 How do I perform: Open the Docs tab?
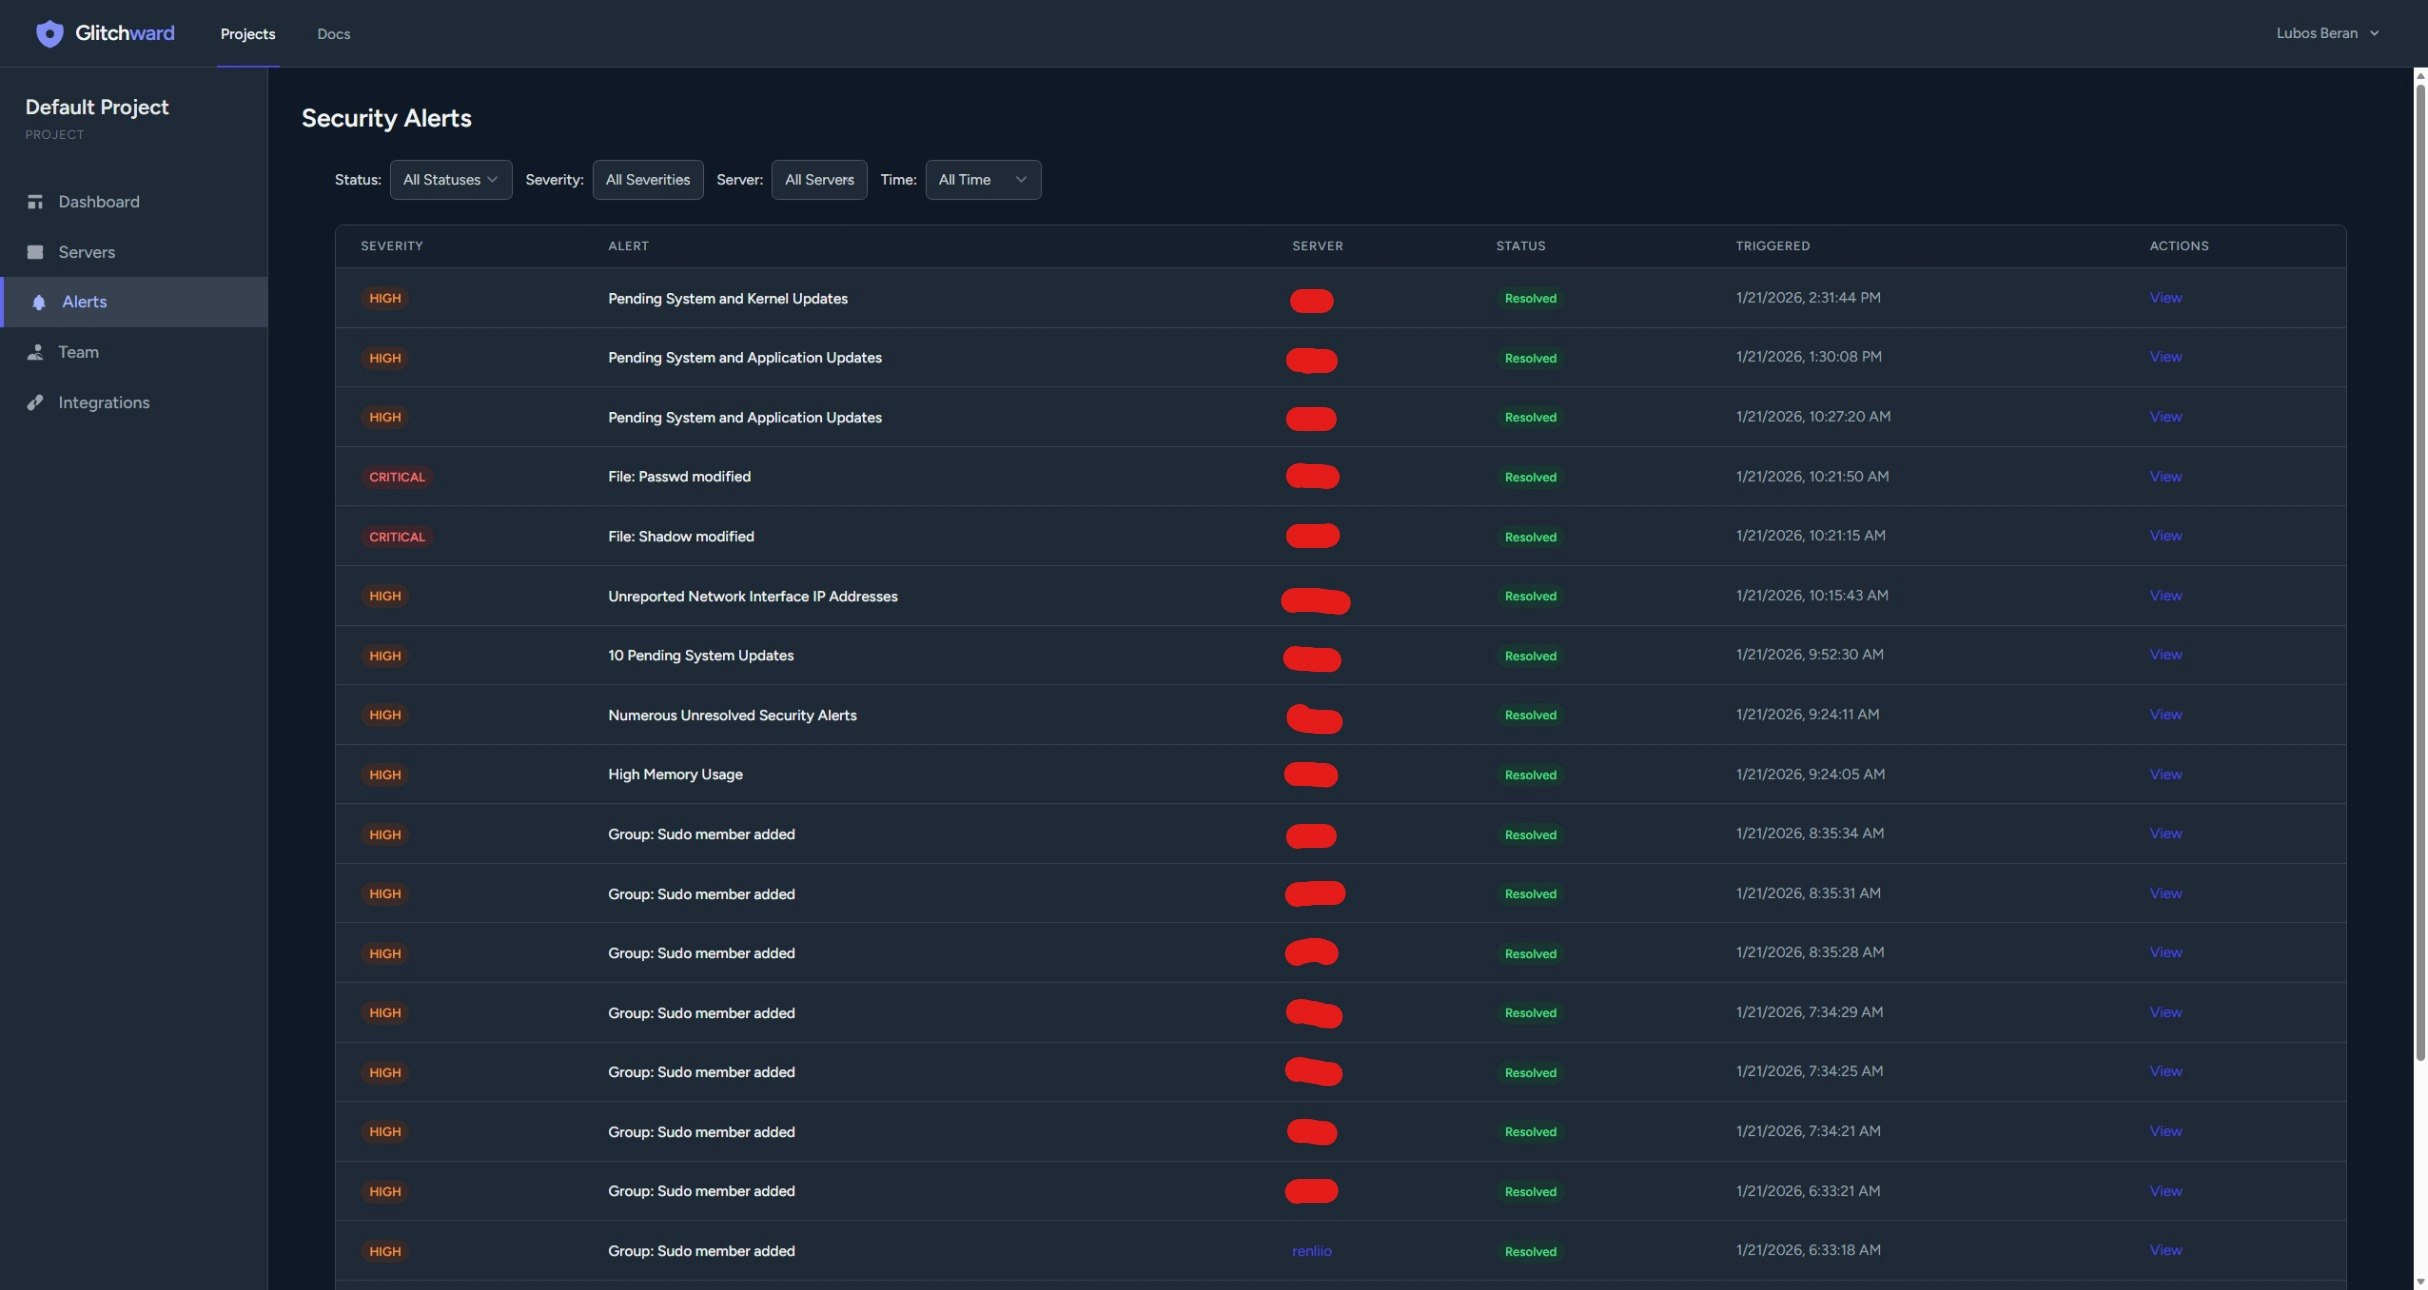pos(333,34)
